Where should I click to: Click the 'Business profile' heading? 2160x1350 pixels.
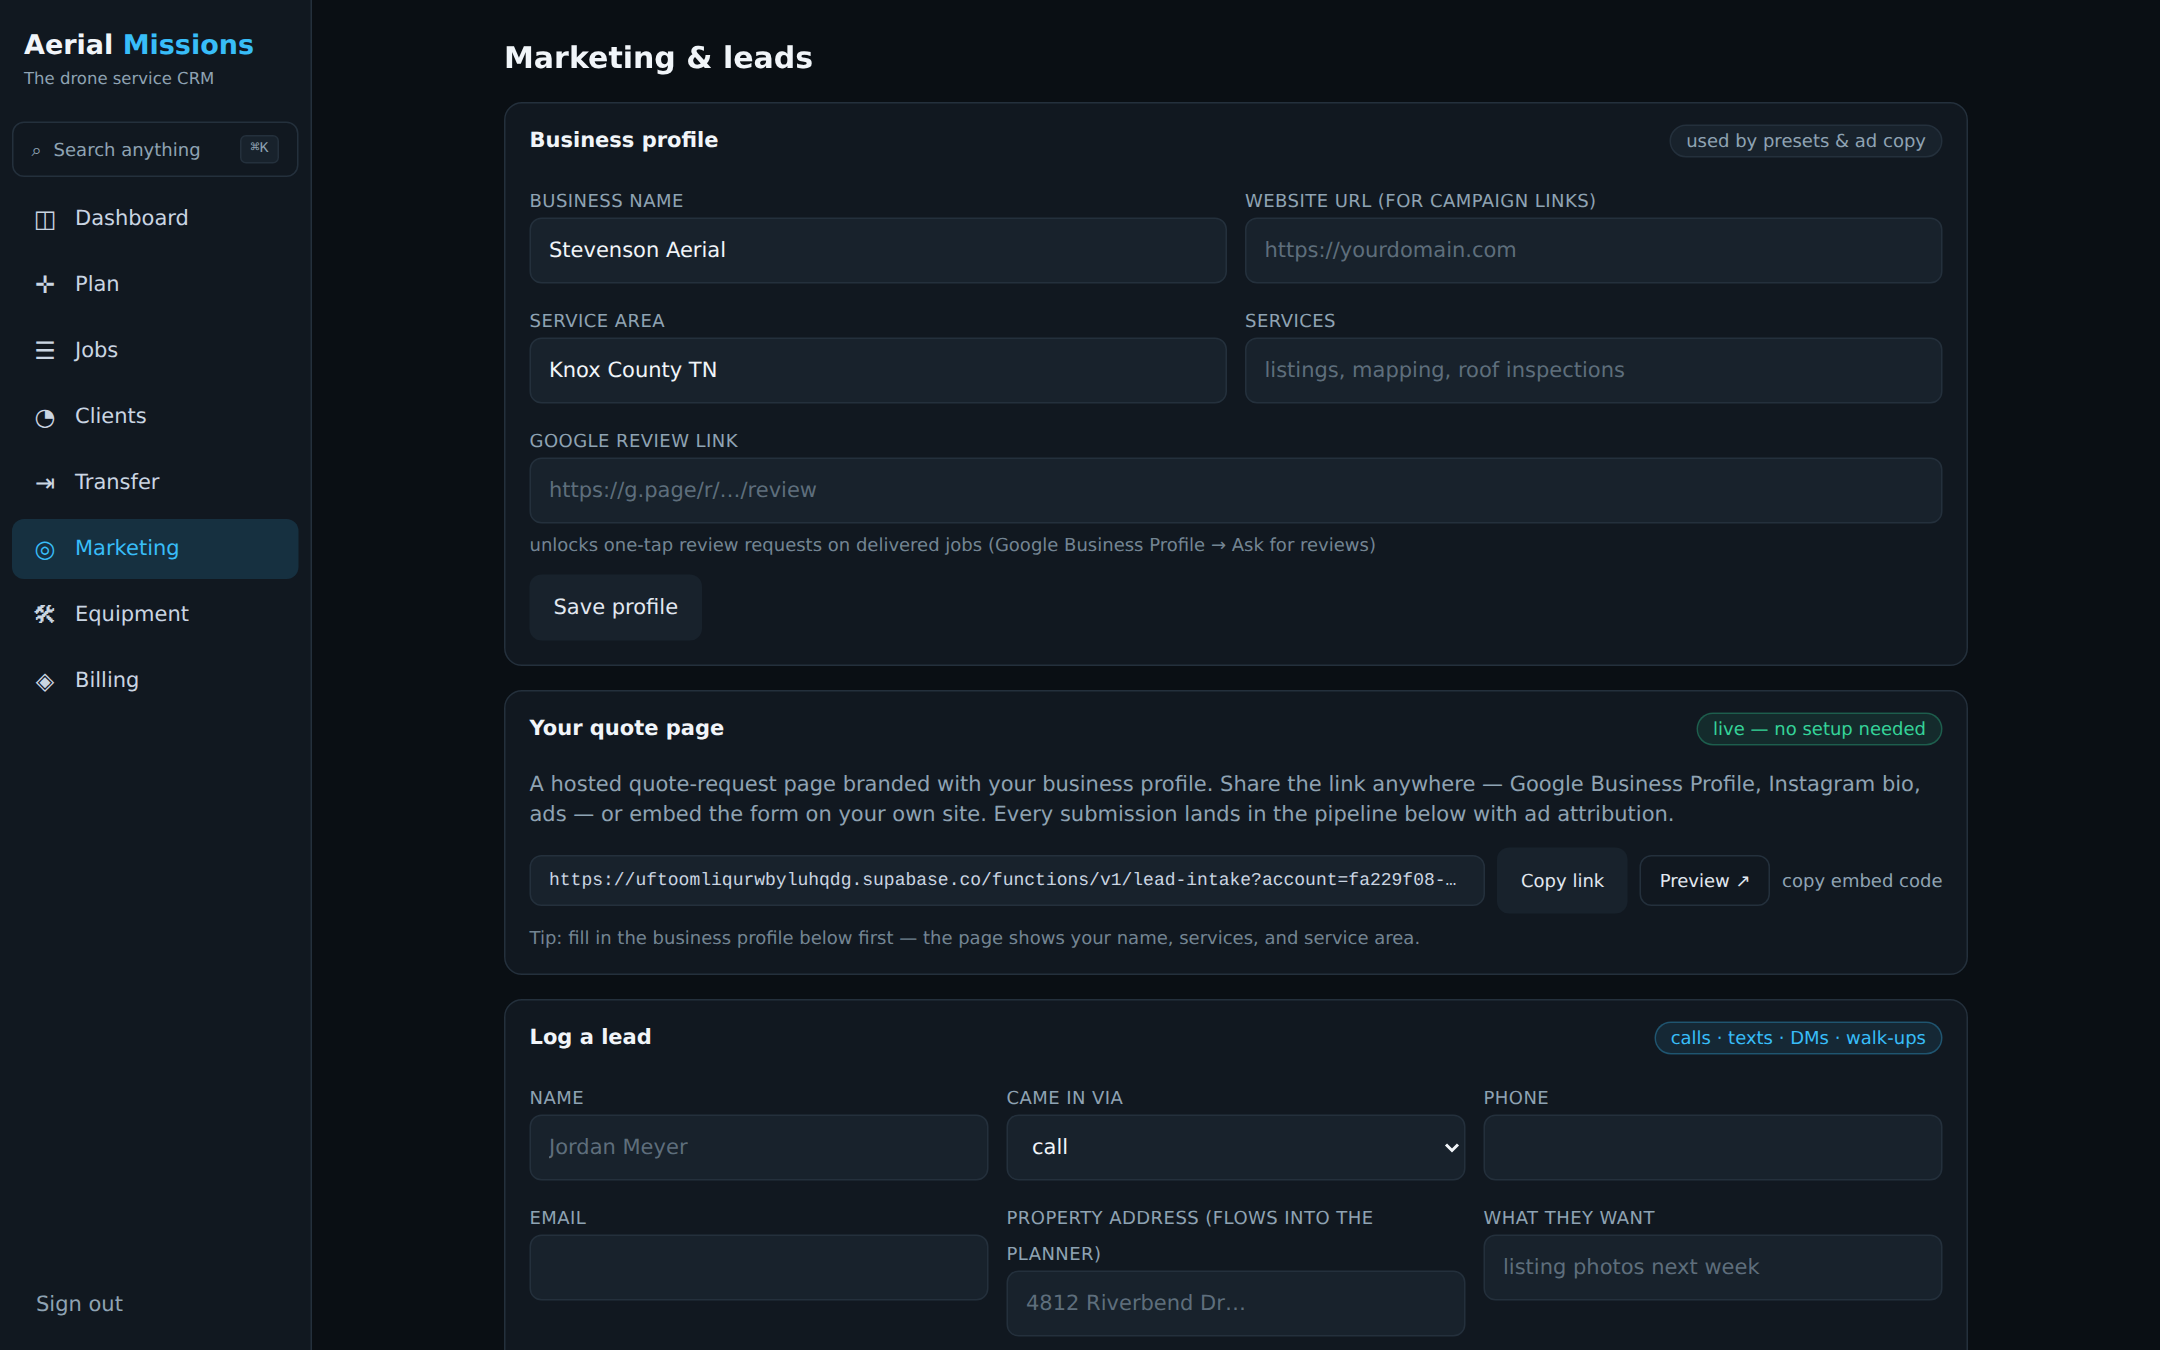click(623, 140)
